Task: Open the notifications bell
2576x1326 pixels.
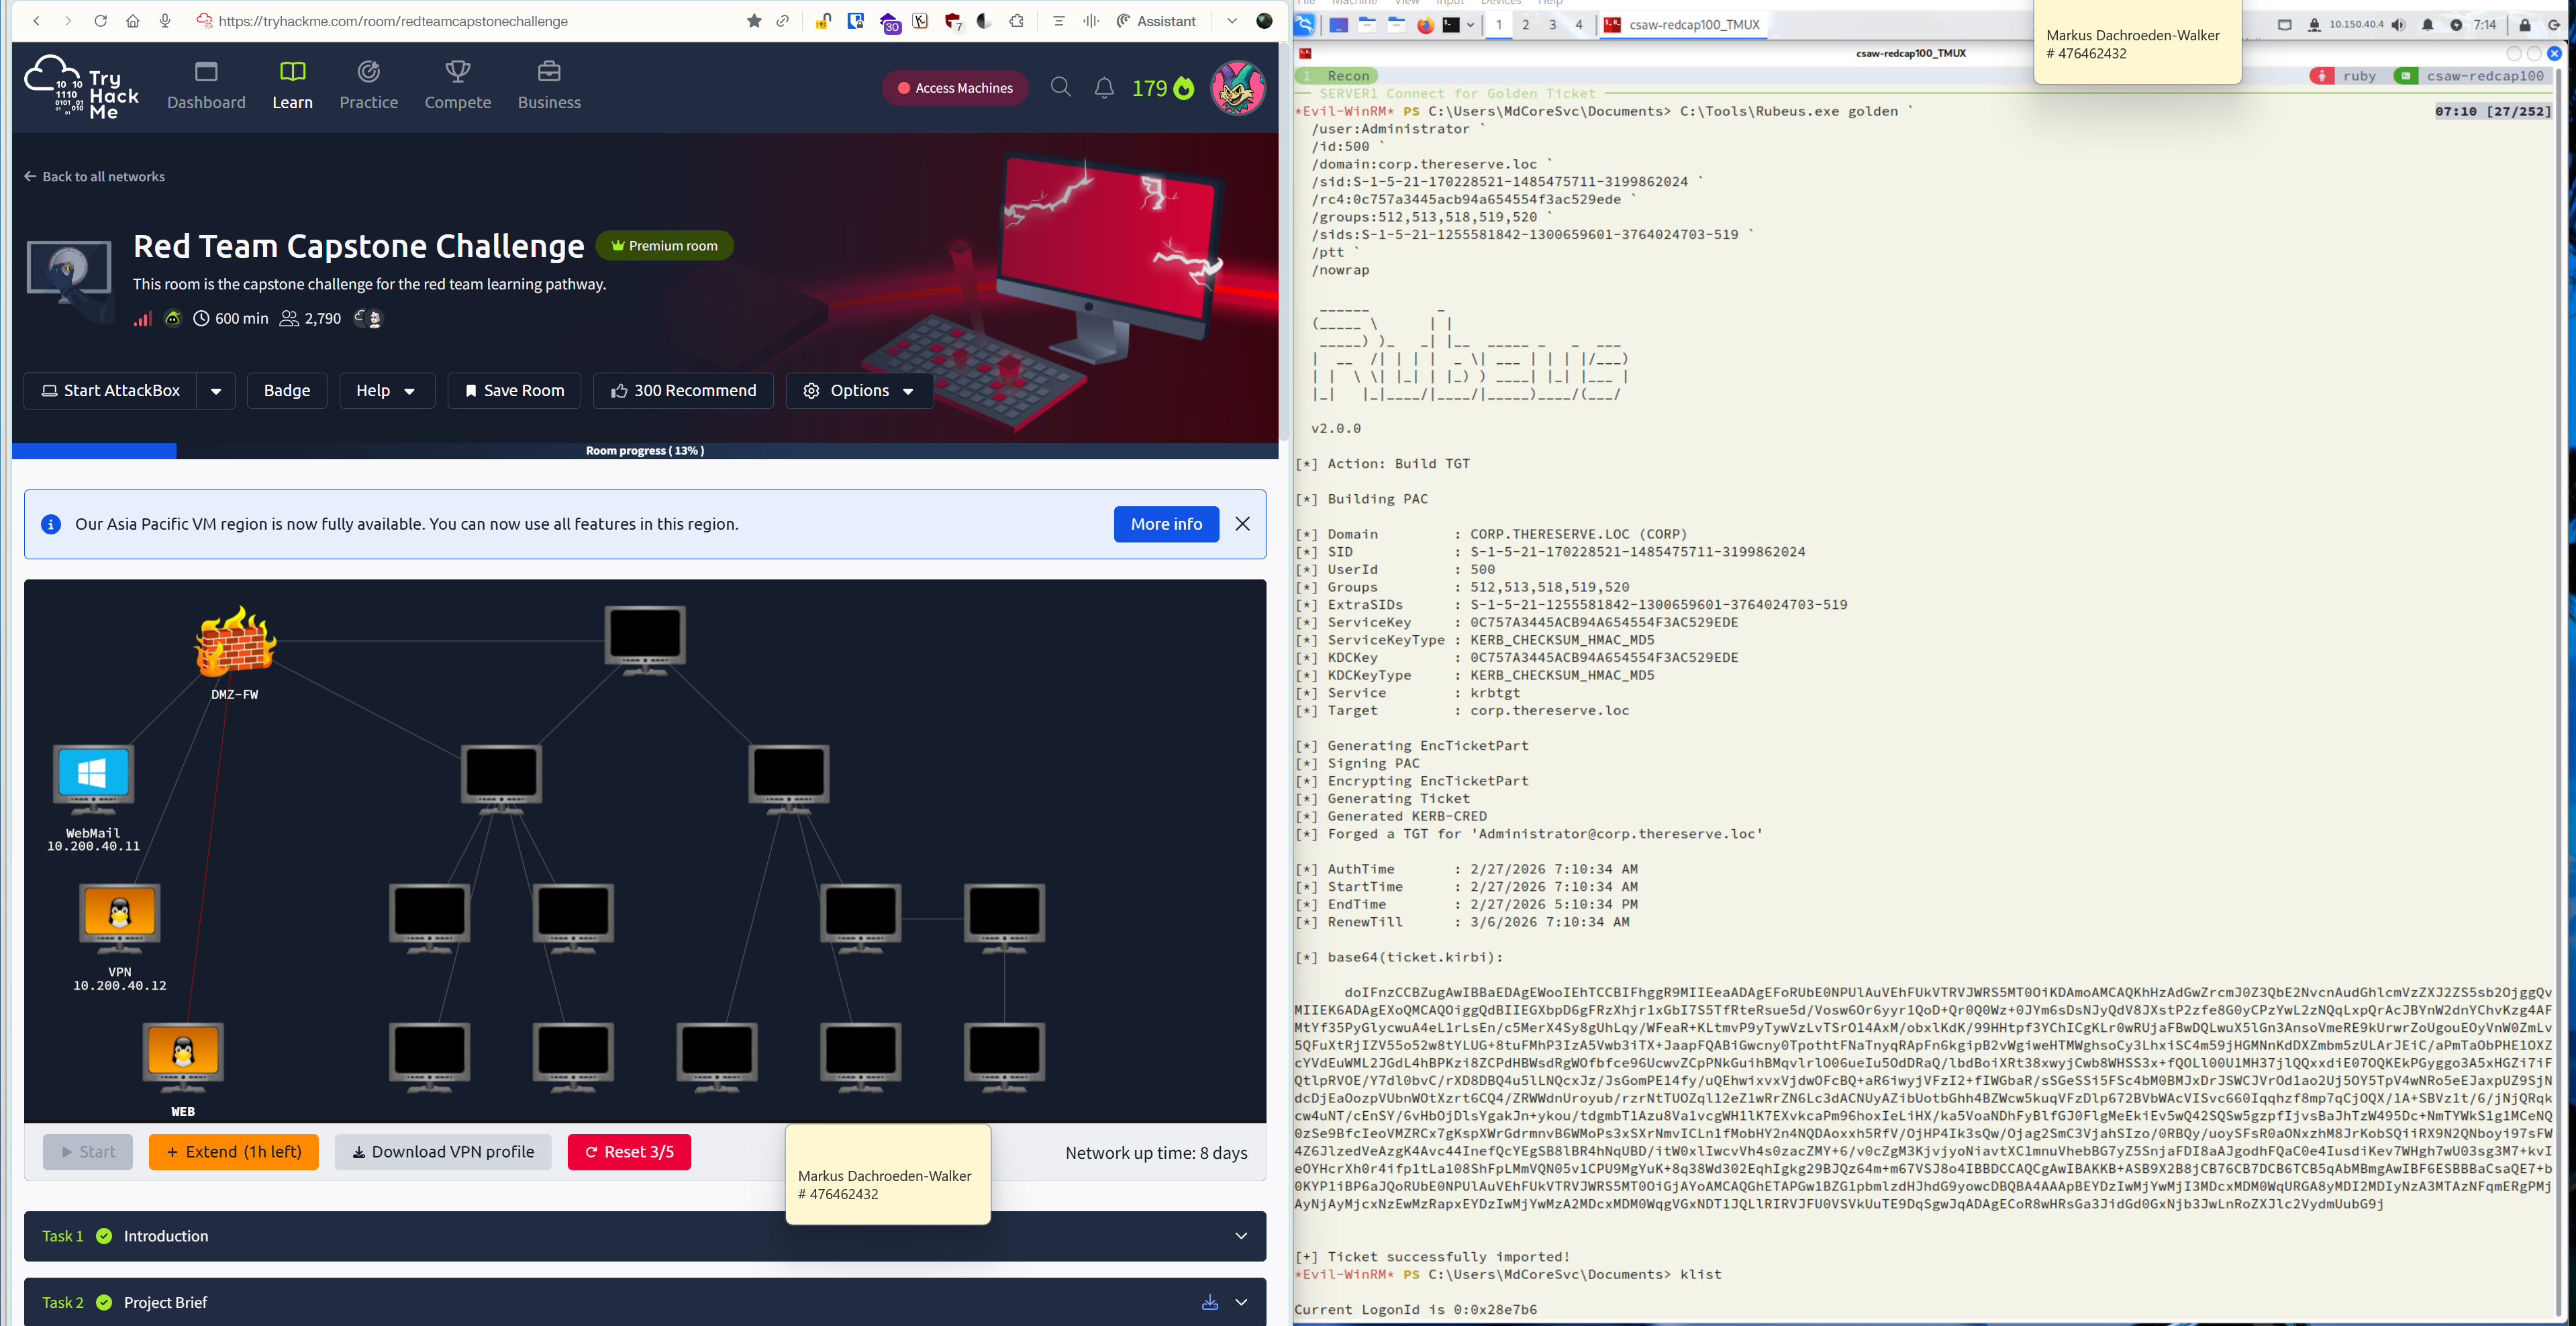Action: point(1103,88)
